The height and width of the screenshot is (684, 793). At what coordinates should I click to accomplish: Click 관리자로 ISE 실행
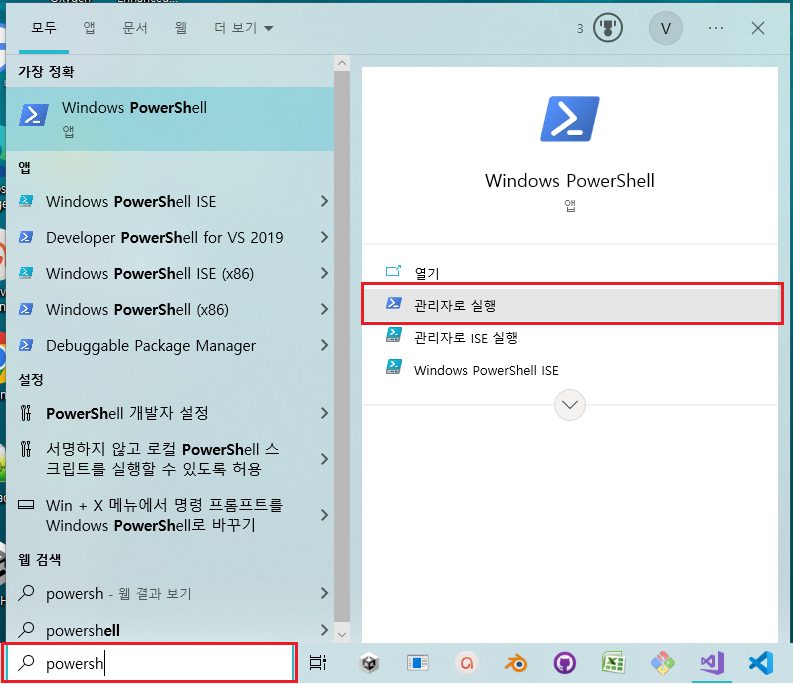[569, 337]
